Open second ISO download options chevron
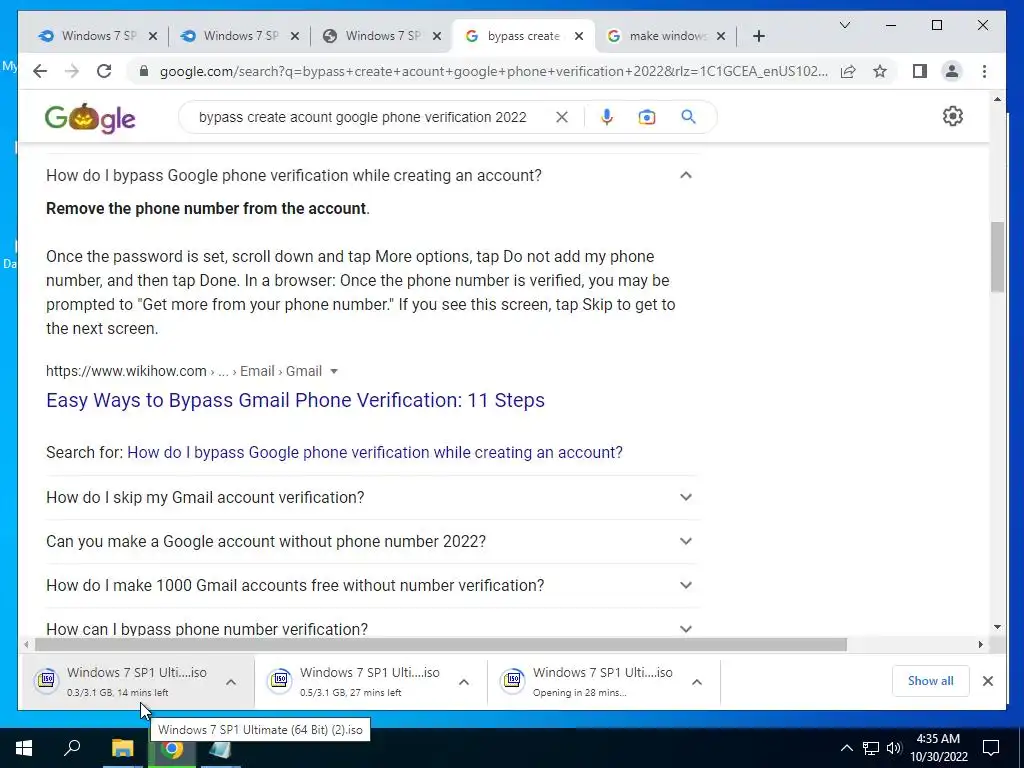The width and height of the screenshot is (1024, 768). 464,682
